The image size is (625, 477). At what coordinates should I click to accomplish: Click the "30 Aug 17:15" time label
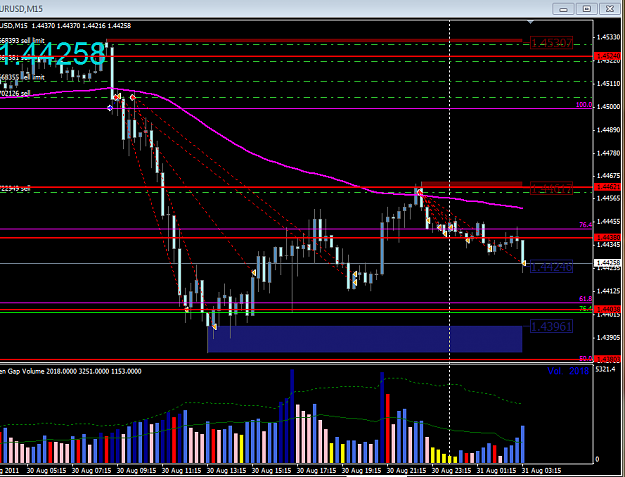[317, 471]
